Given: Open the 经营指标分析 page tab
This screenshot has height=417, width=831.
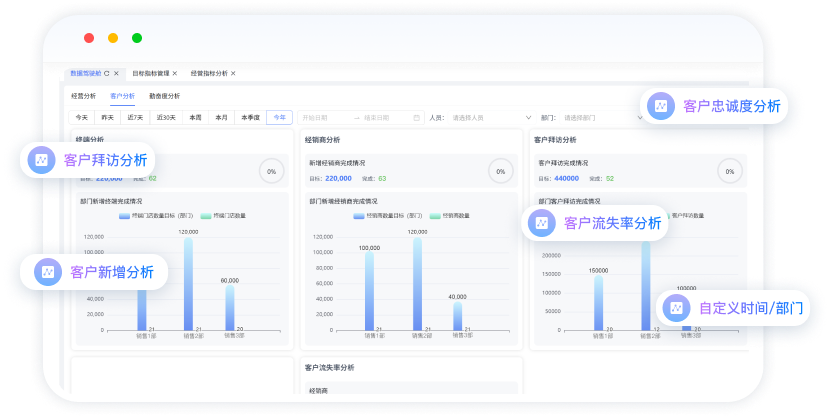Looking at the screenshot, I should [x=209, y=73].
